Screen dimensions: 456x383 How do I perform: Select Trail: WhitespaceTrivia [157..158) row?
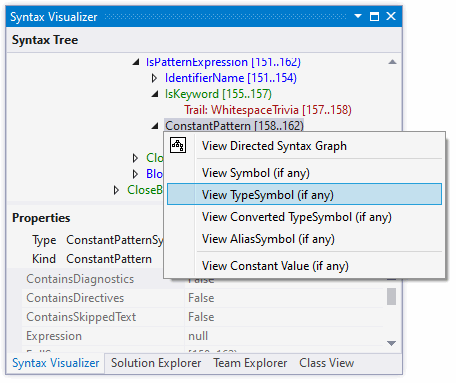point(268,110)
